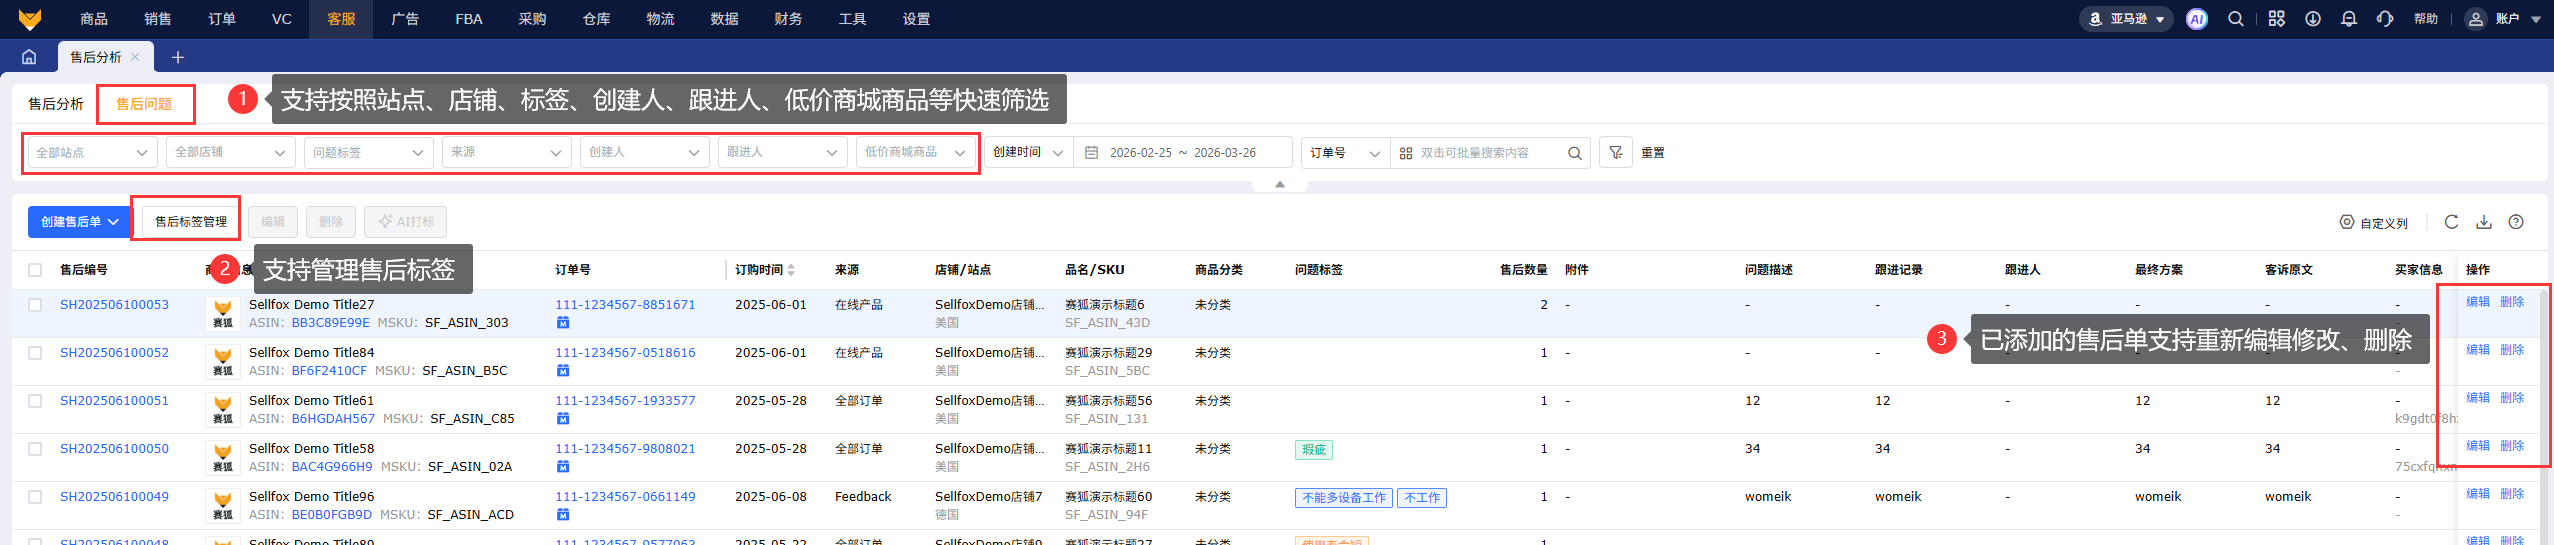Expand the 全部站点 site dropdown

[x=91, y=153]
